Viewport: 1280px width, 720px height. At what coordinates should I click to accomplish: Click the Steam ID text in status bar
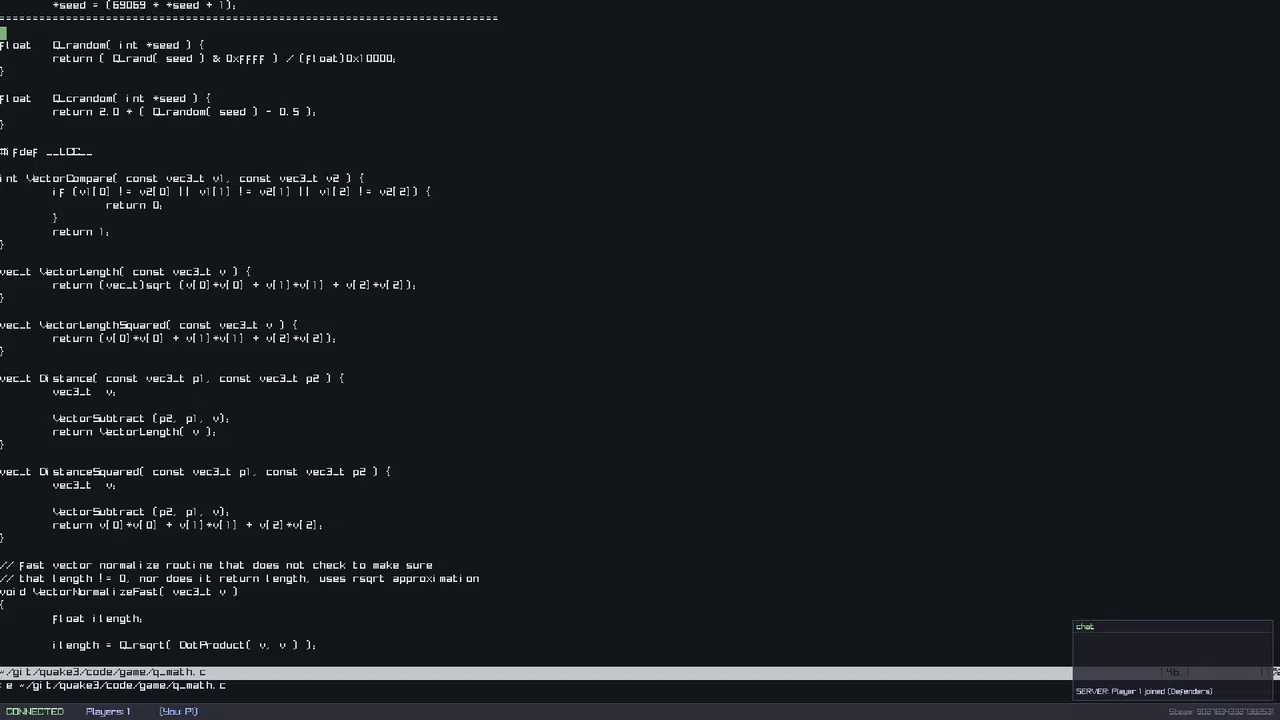[1221, 712]
